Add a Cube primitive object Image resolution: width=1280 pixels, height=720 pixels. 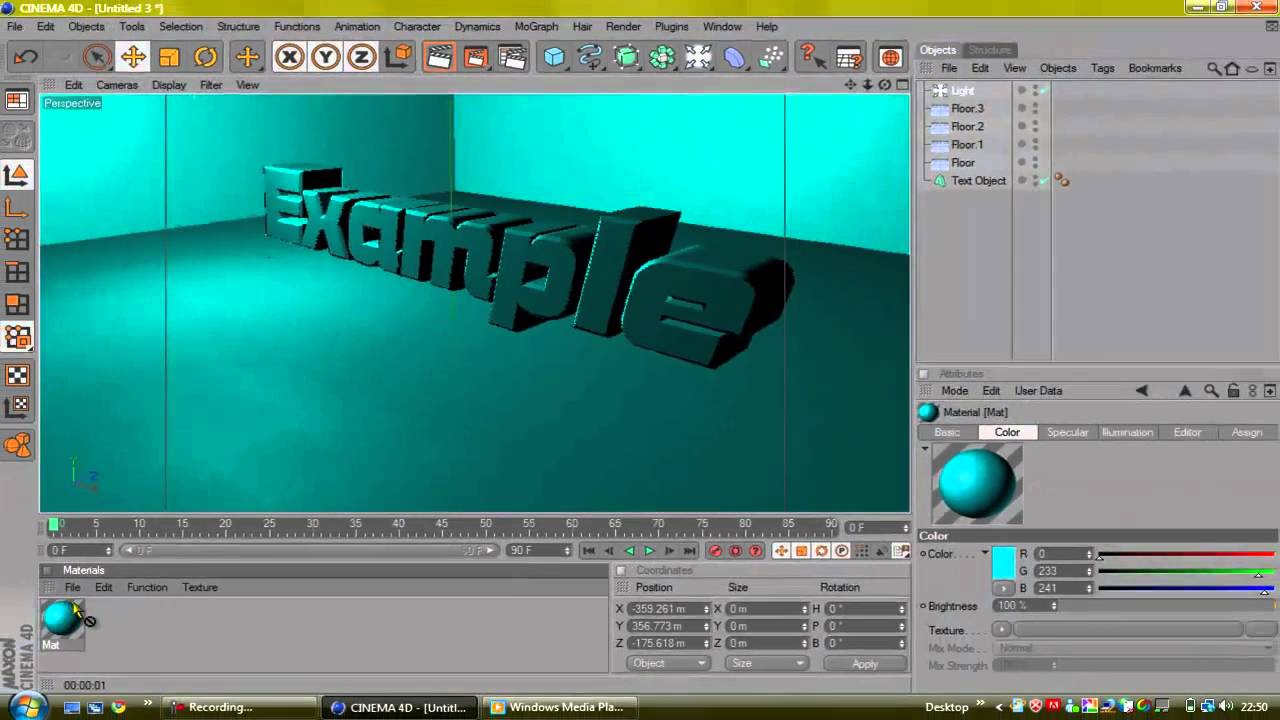pyautogui.click(x=554, y=57)
